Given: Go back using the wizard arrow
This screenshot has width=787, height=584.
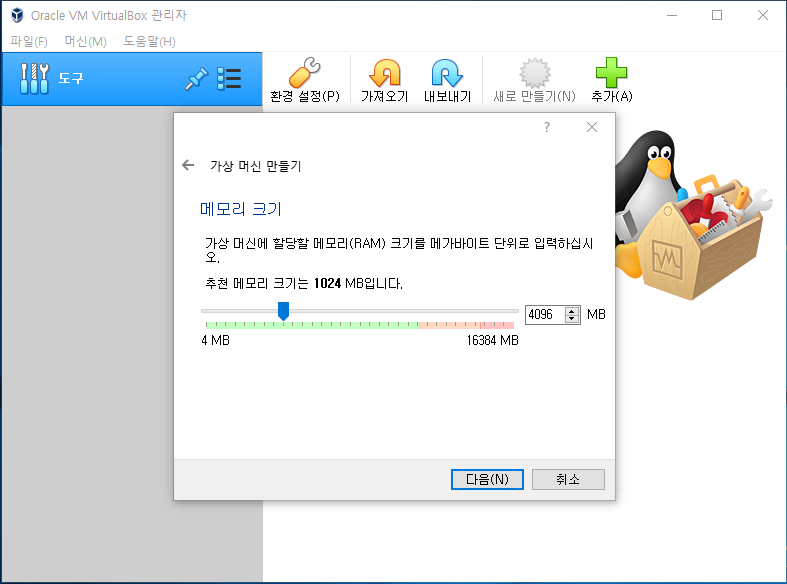Looking at the screenshot, I should pos(188,165).
